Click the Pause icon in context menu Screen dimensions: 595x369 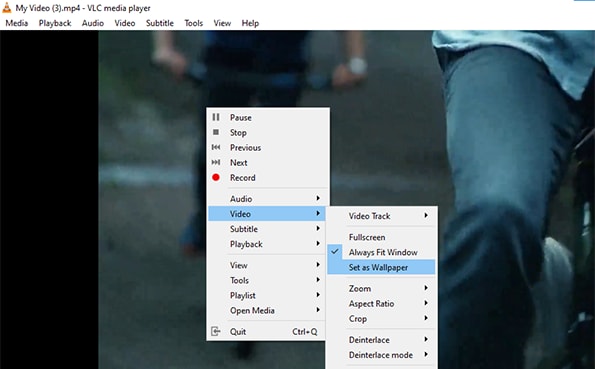tap(216, 117)
